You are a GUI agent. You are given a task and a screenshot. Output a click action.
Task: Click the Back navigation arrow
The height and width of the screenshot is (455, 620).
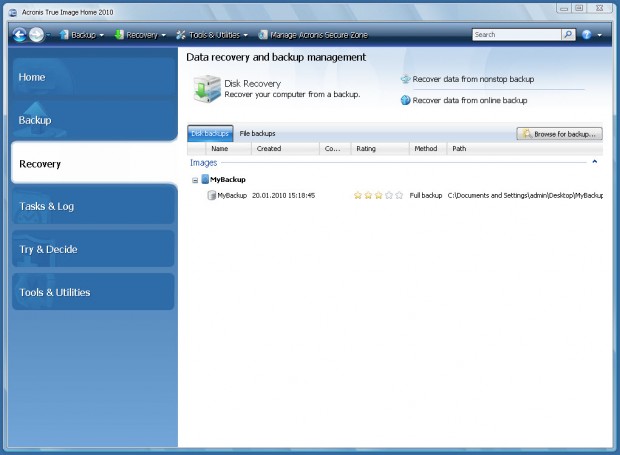(x=19, y=35)
